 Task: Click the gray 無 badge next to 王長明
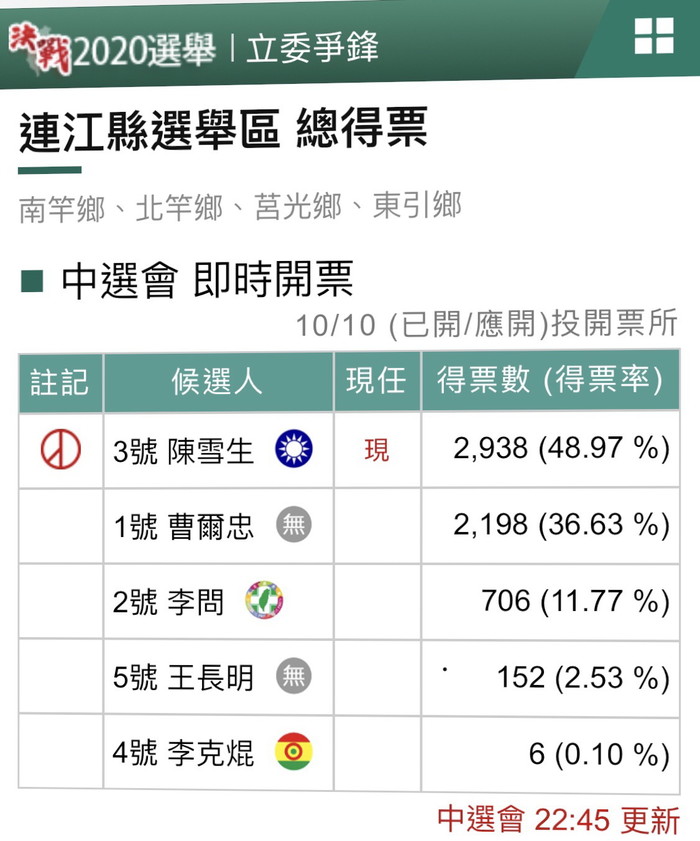pyautogui.click(x=293, y=676)
